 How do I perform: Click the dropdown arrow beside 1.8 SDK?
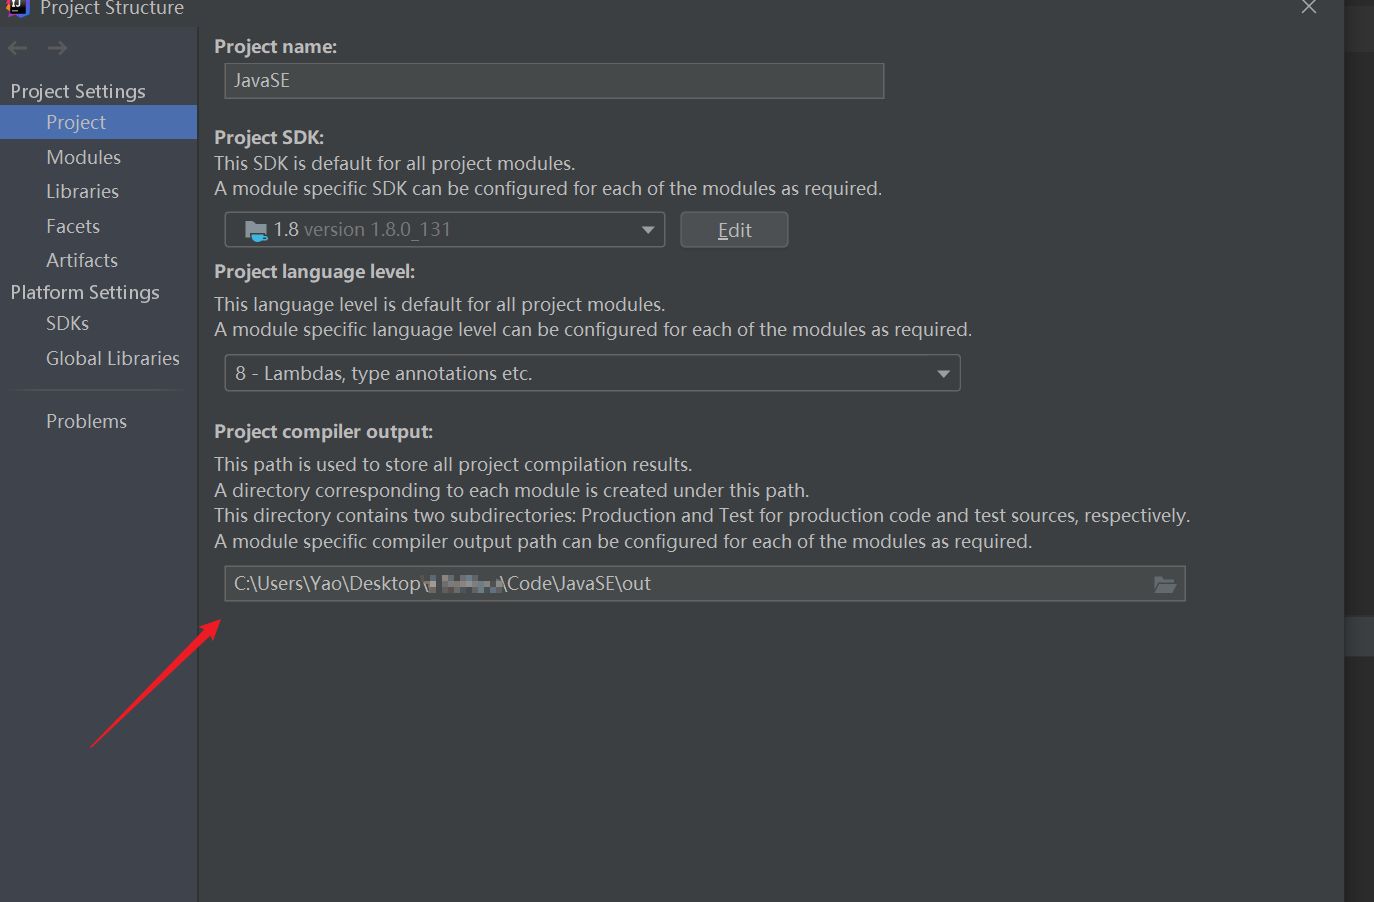pos(648,230)
